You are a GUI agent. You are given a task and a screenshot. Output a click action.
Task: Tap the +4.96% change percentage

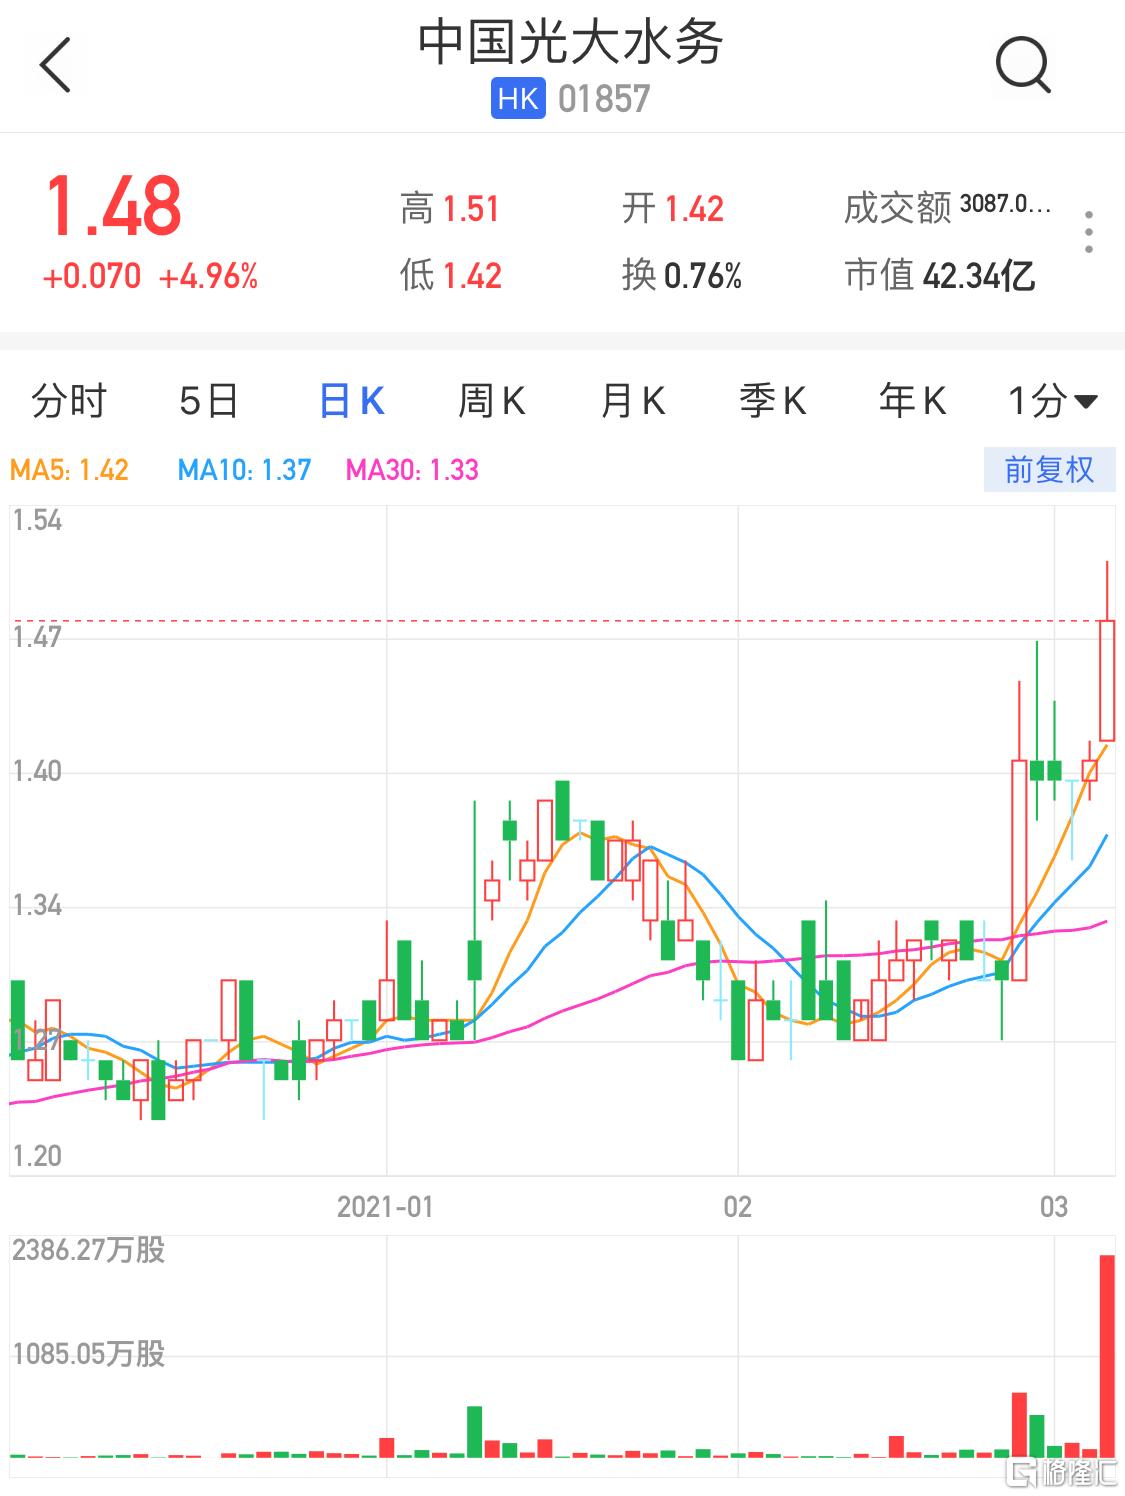[x=209, y=276]
